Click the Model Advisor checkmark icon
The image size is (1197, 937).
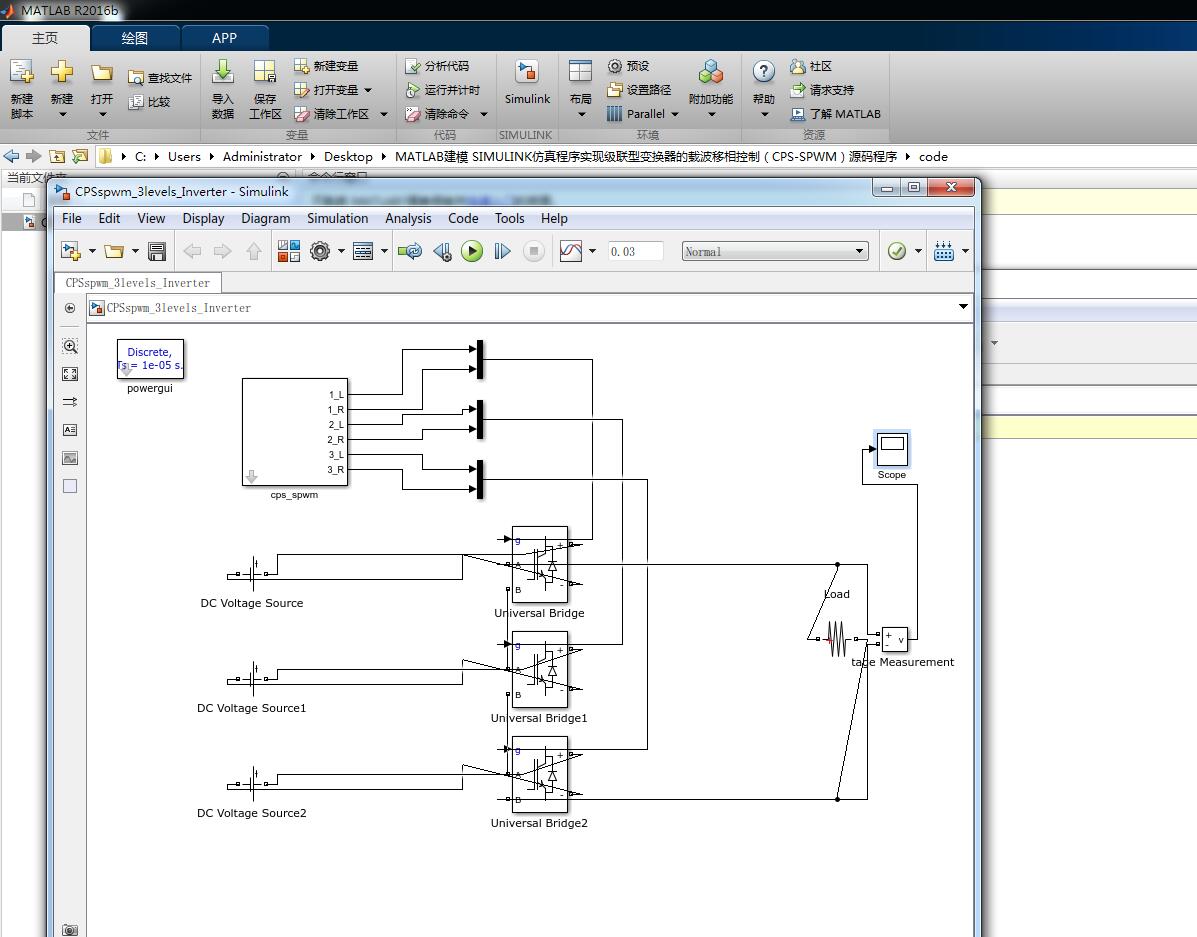coord(897,251)
